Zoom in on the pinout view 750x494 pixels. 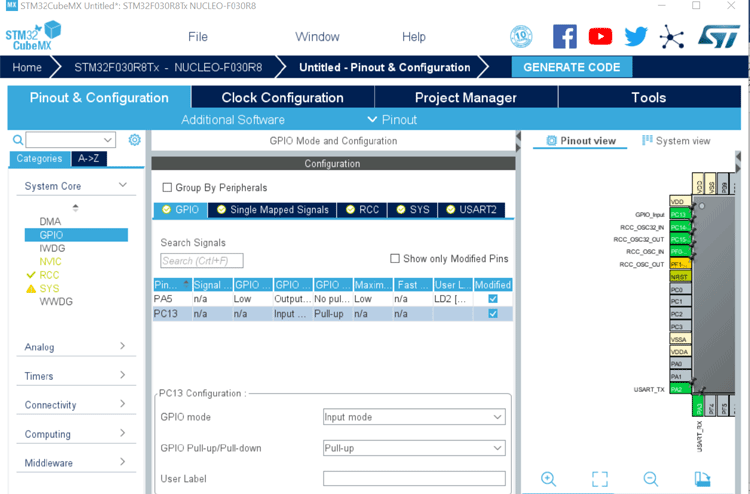coord(548,479)
